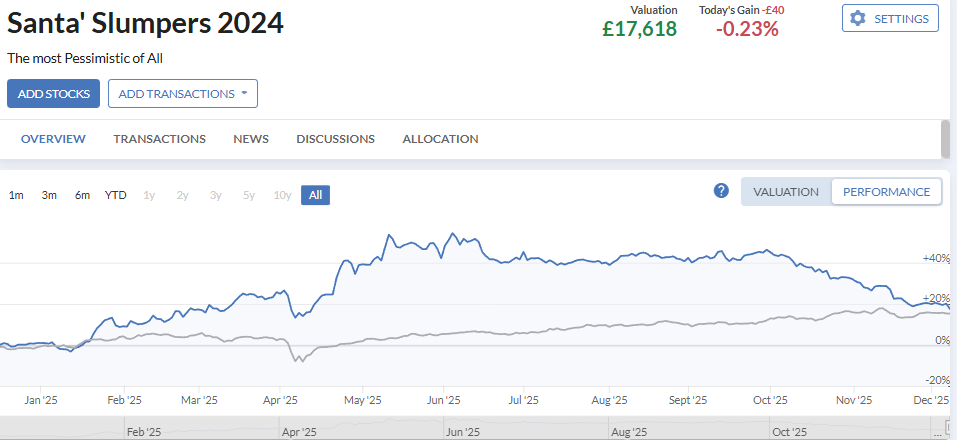Open the Settings gear button

[890, 18]
